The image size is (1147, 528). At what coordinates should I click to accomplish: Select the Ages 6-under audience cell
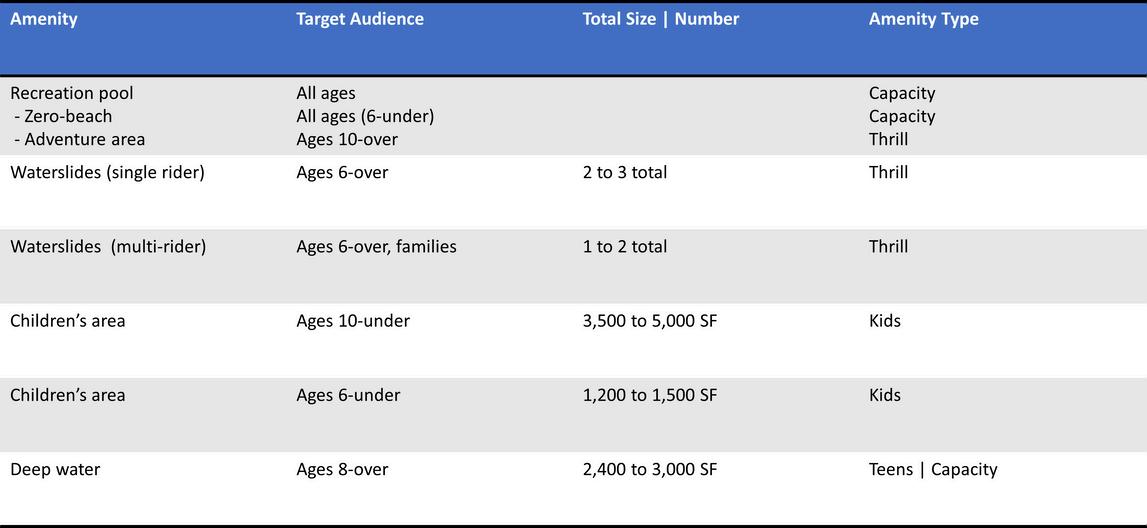point(348,395)
